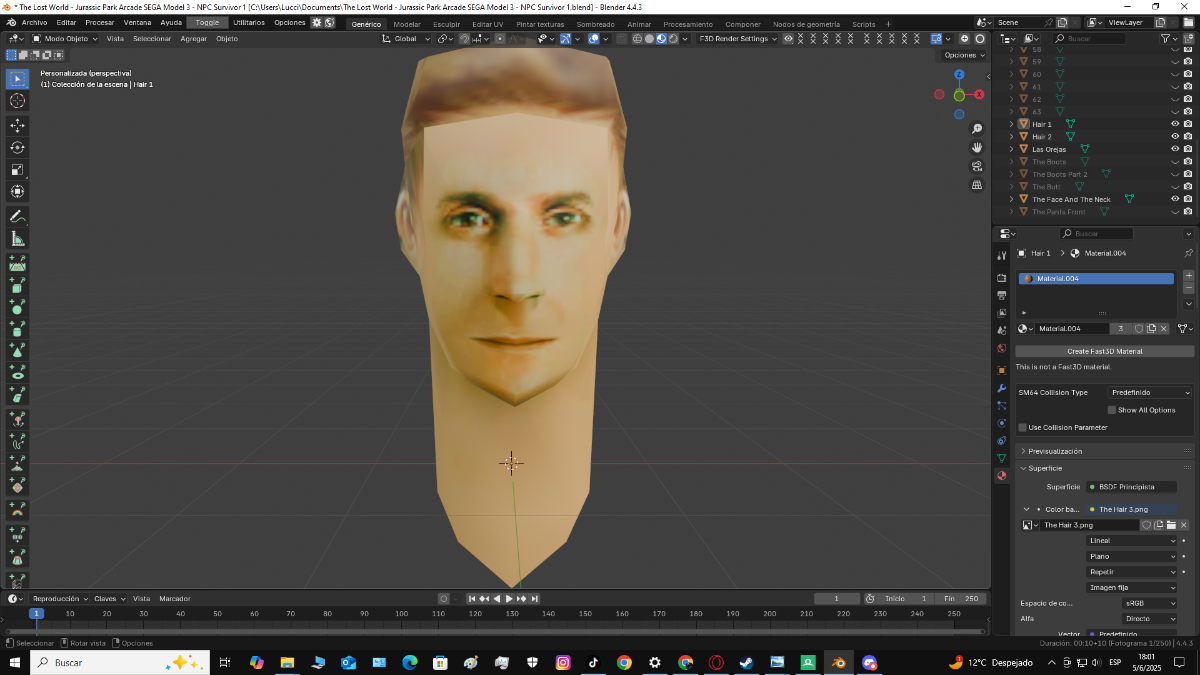Image resolution: width=1200 pixels, height=675 pixels.
Task: Open the Modo Objeto mode dropdown
Action: (x=65, y=39)
